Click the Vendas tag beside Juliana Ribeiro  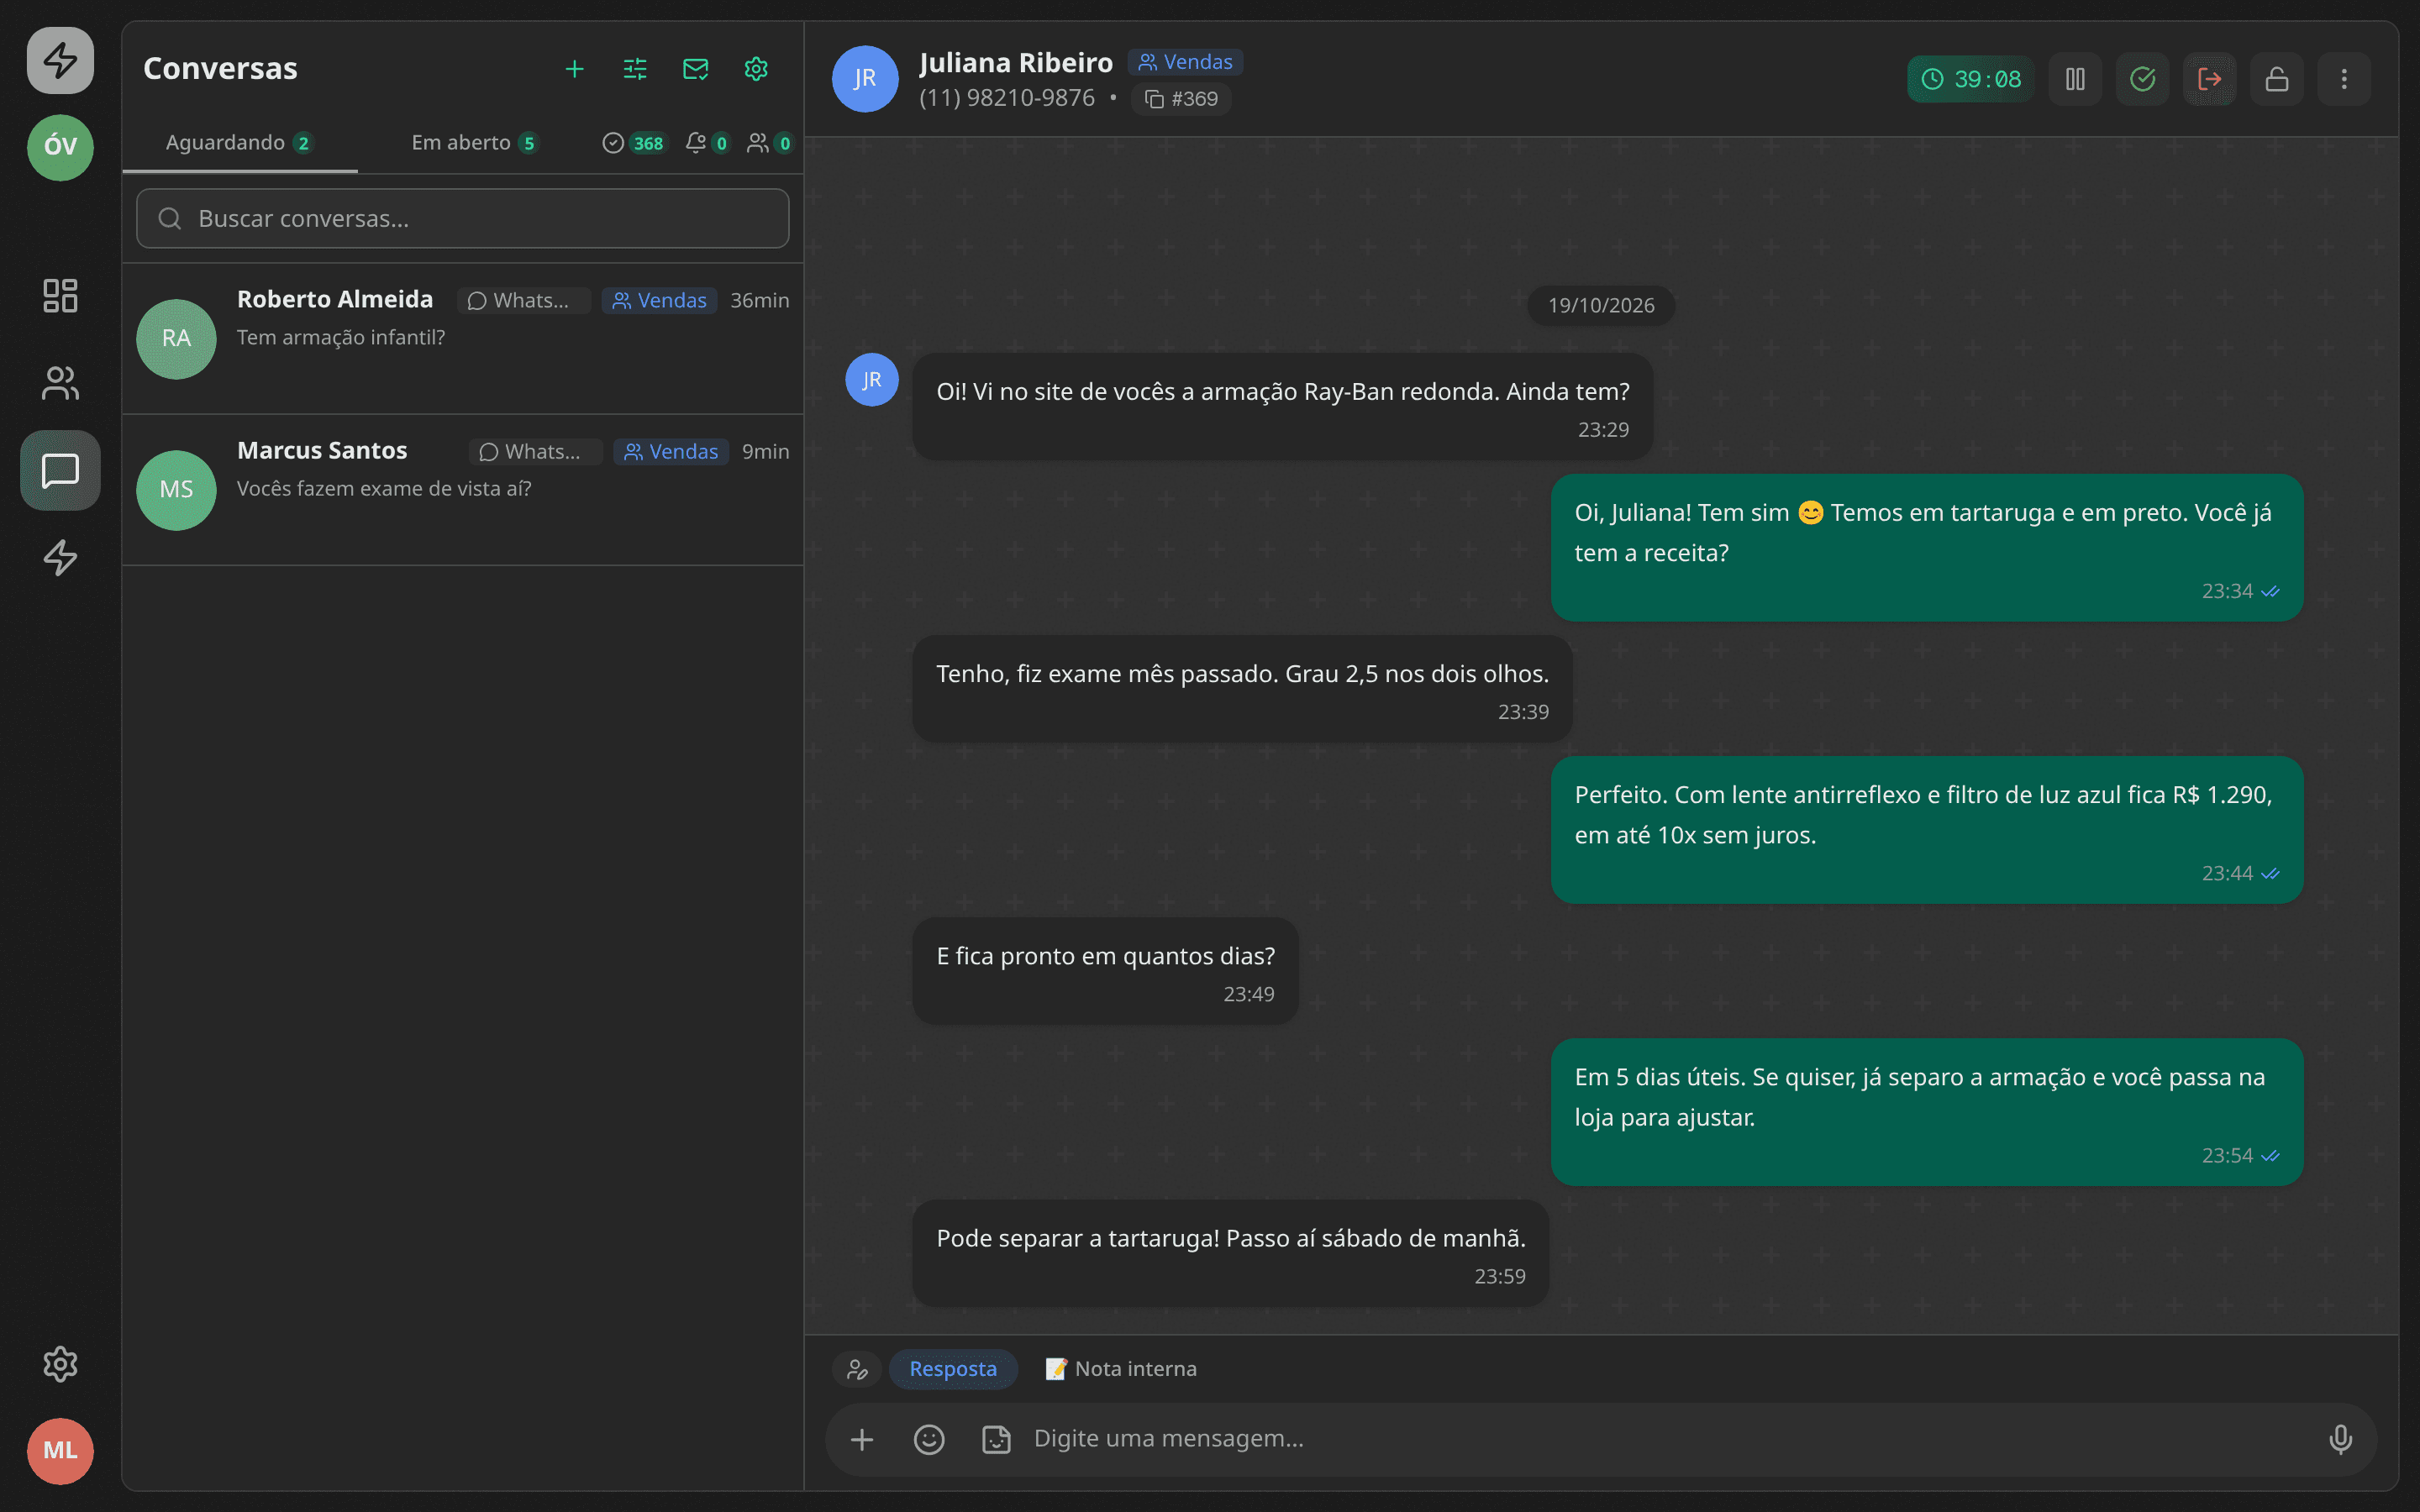[1185, 62]
